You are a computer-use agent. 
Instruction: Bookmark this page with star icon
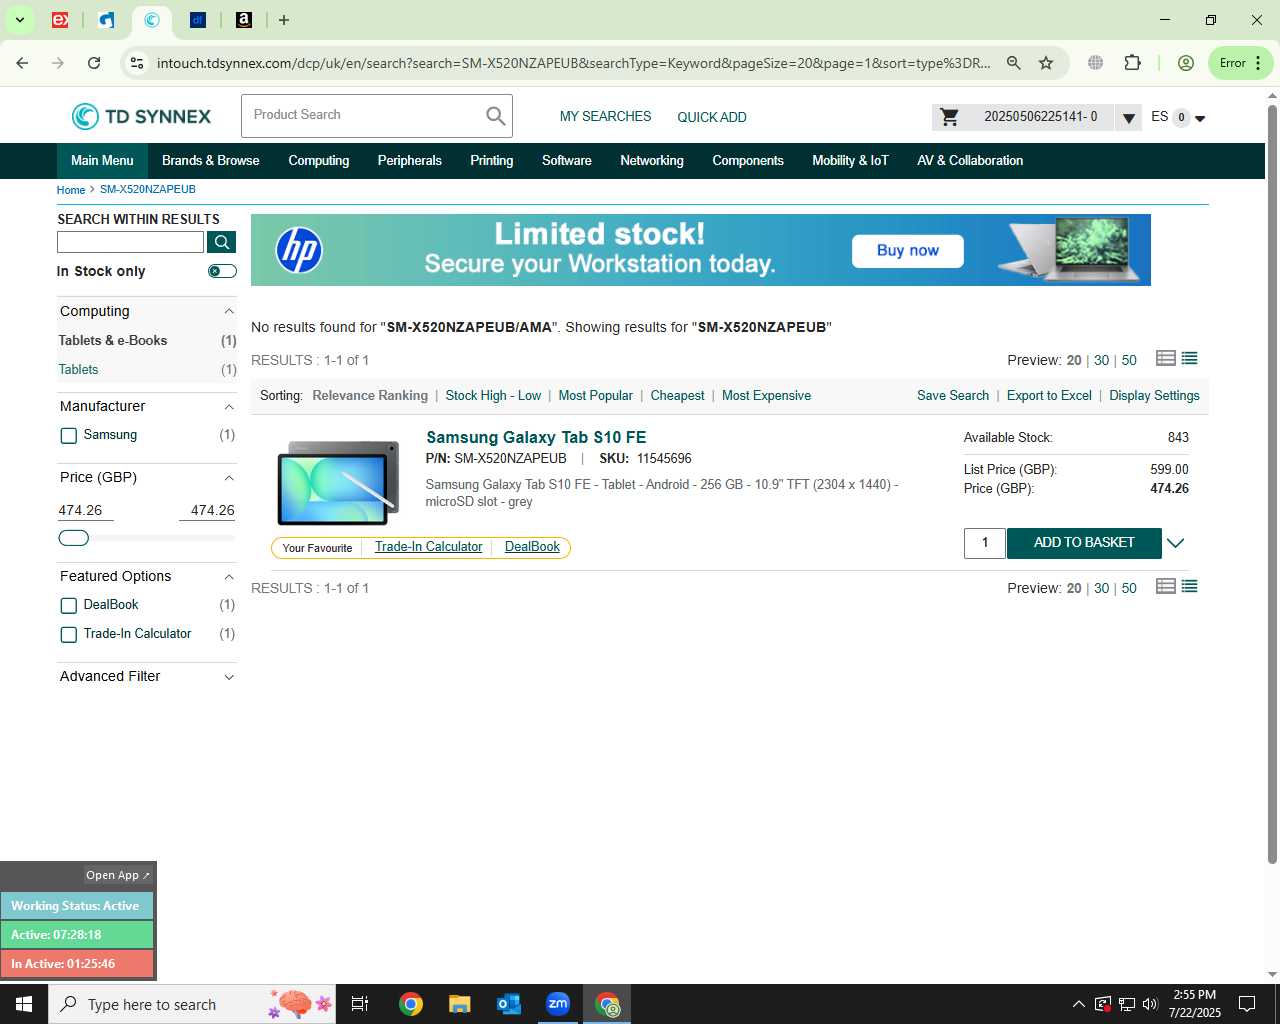tap(1046, 63)
